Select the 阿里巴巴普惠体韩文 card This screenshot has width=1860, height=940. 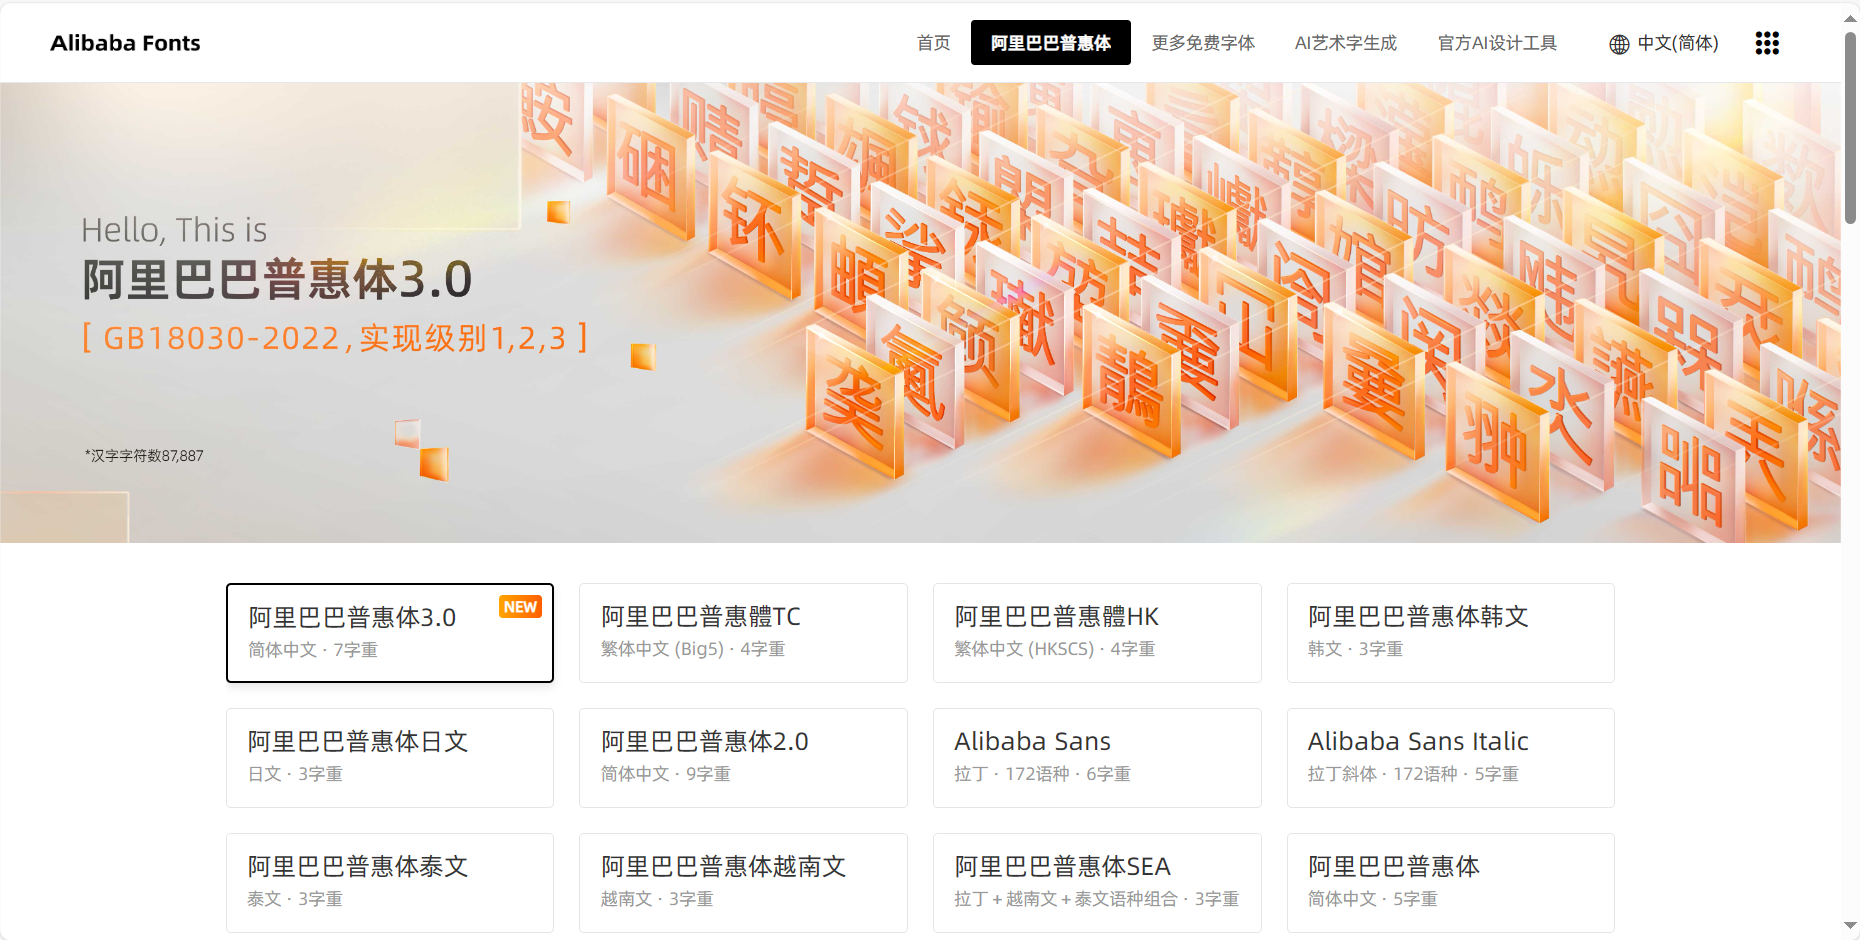(x=1451, y=632)
